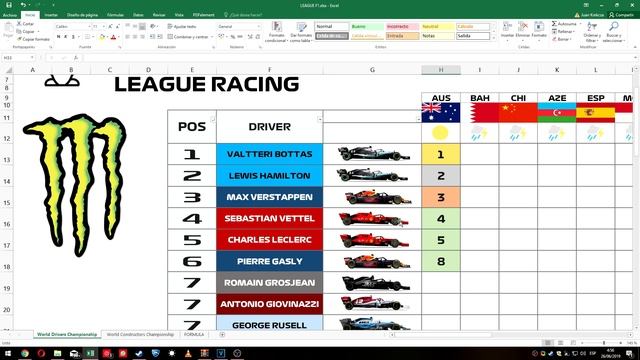The height and width of the screenshot is (360, 640).
Task: Expand the Name Box dropdown
Action: point(32,58)
